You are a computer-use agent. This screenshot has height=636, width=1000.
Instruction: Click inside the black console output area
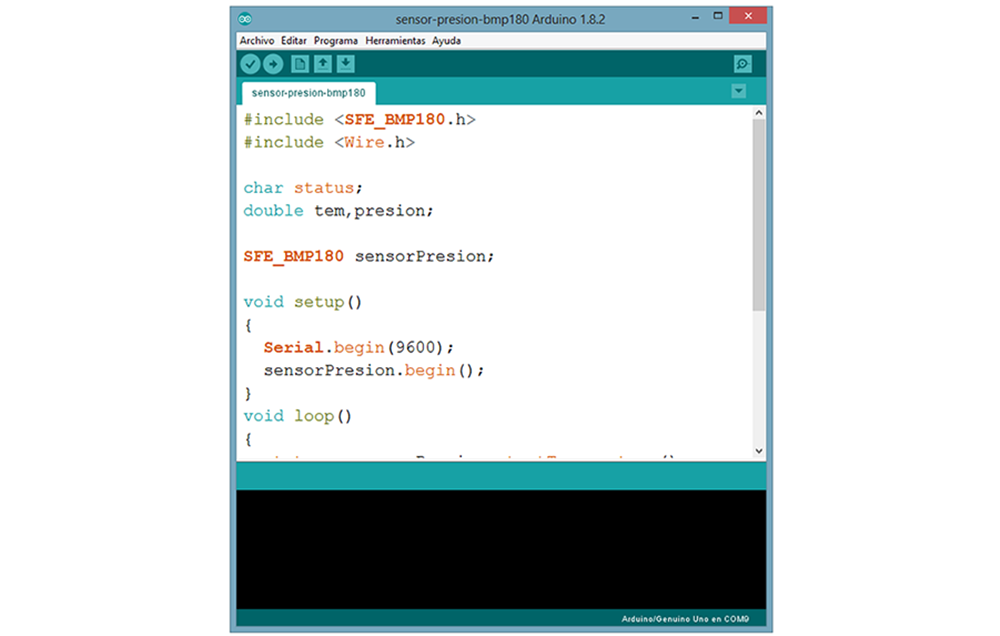(500, 548)
